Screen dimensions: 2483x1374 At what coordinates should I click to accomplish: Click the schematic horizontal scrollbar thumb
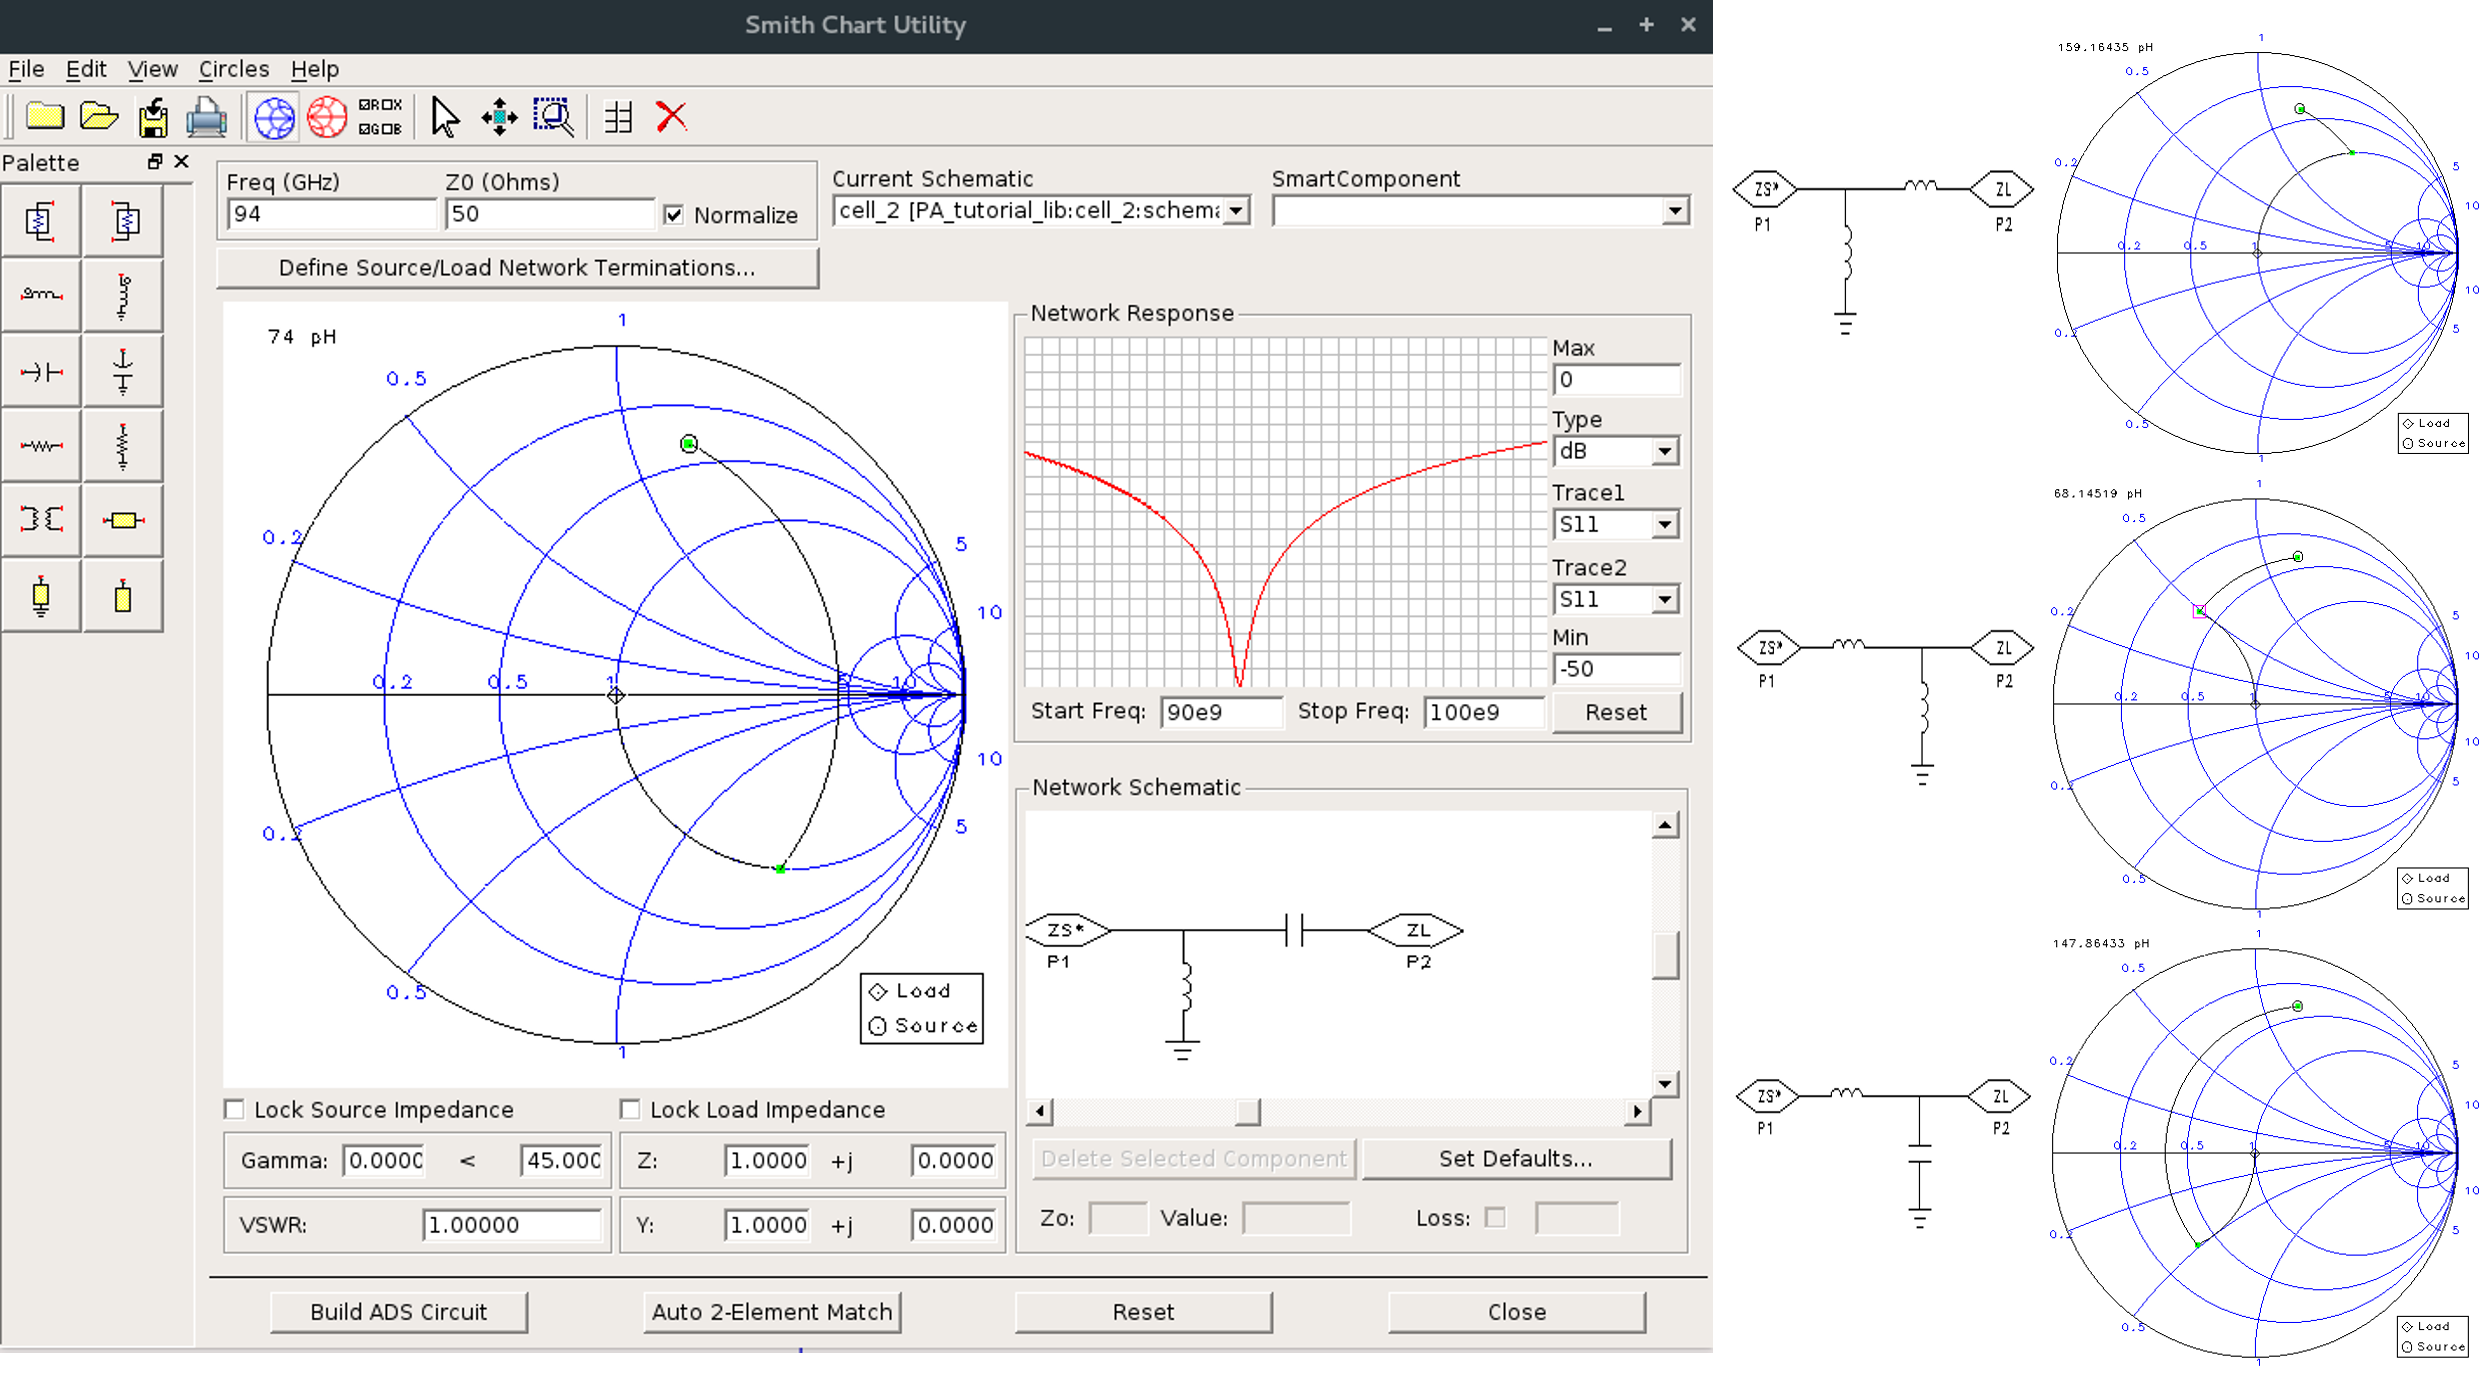(x=1247, y=1111)
